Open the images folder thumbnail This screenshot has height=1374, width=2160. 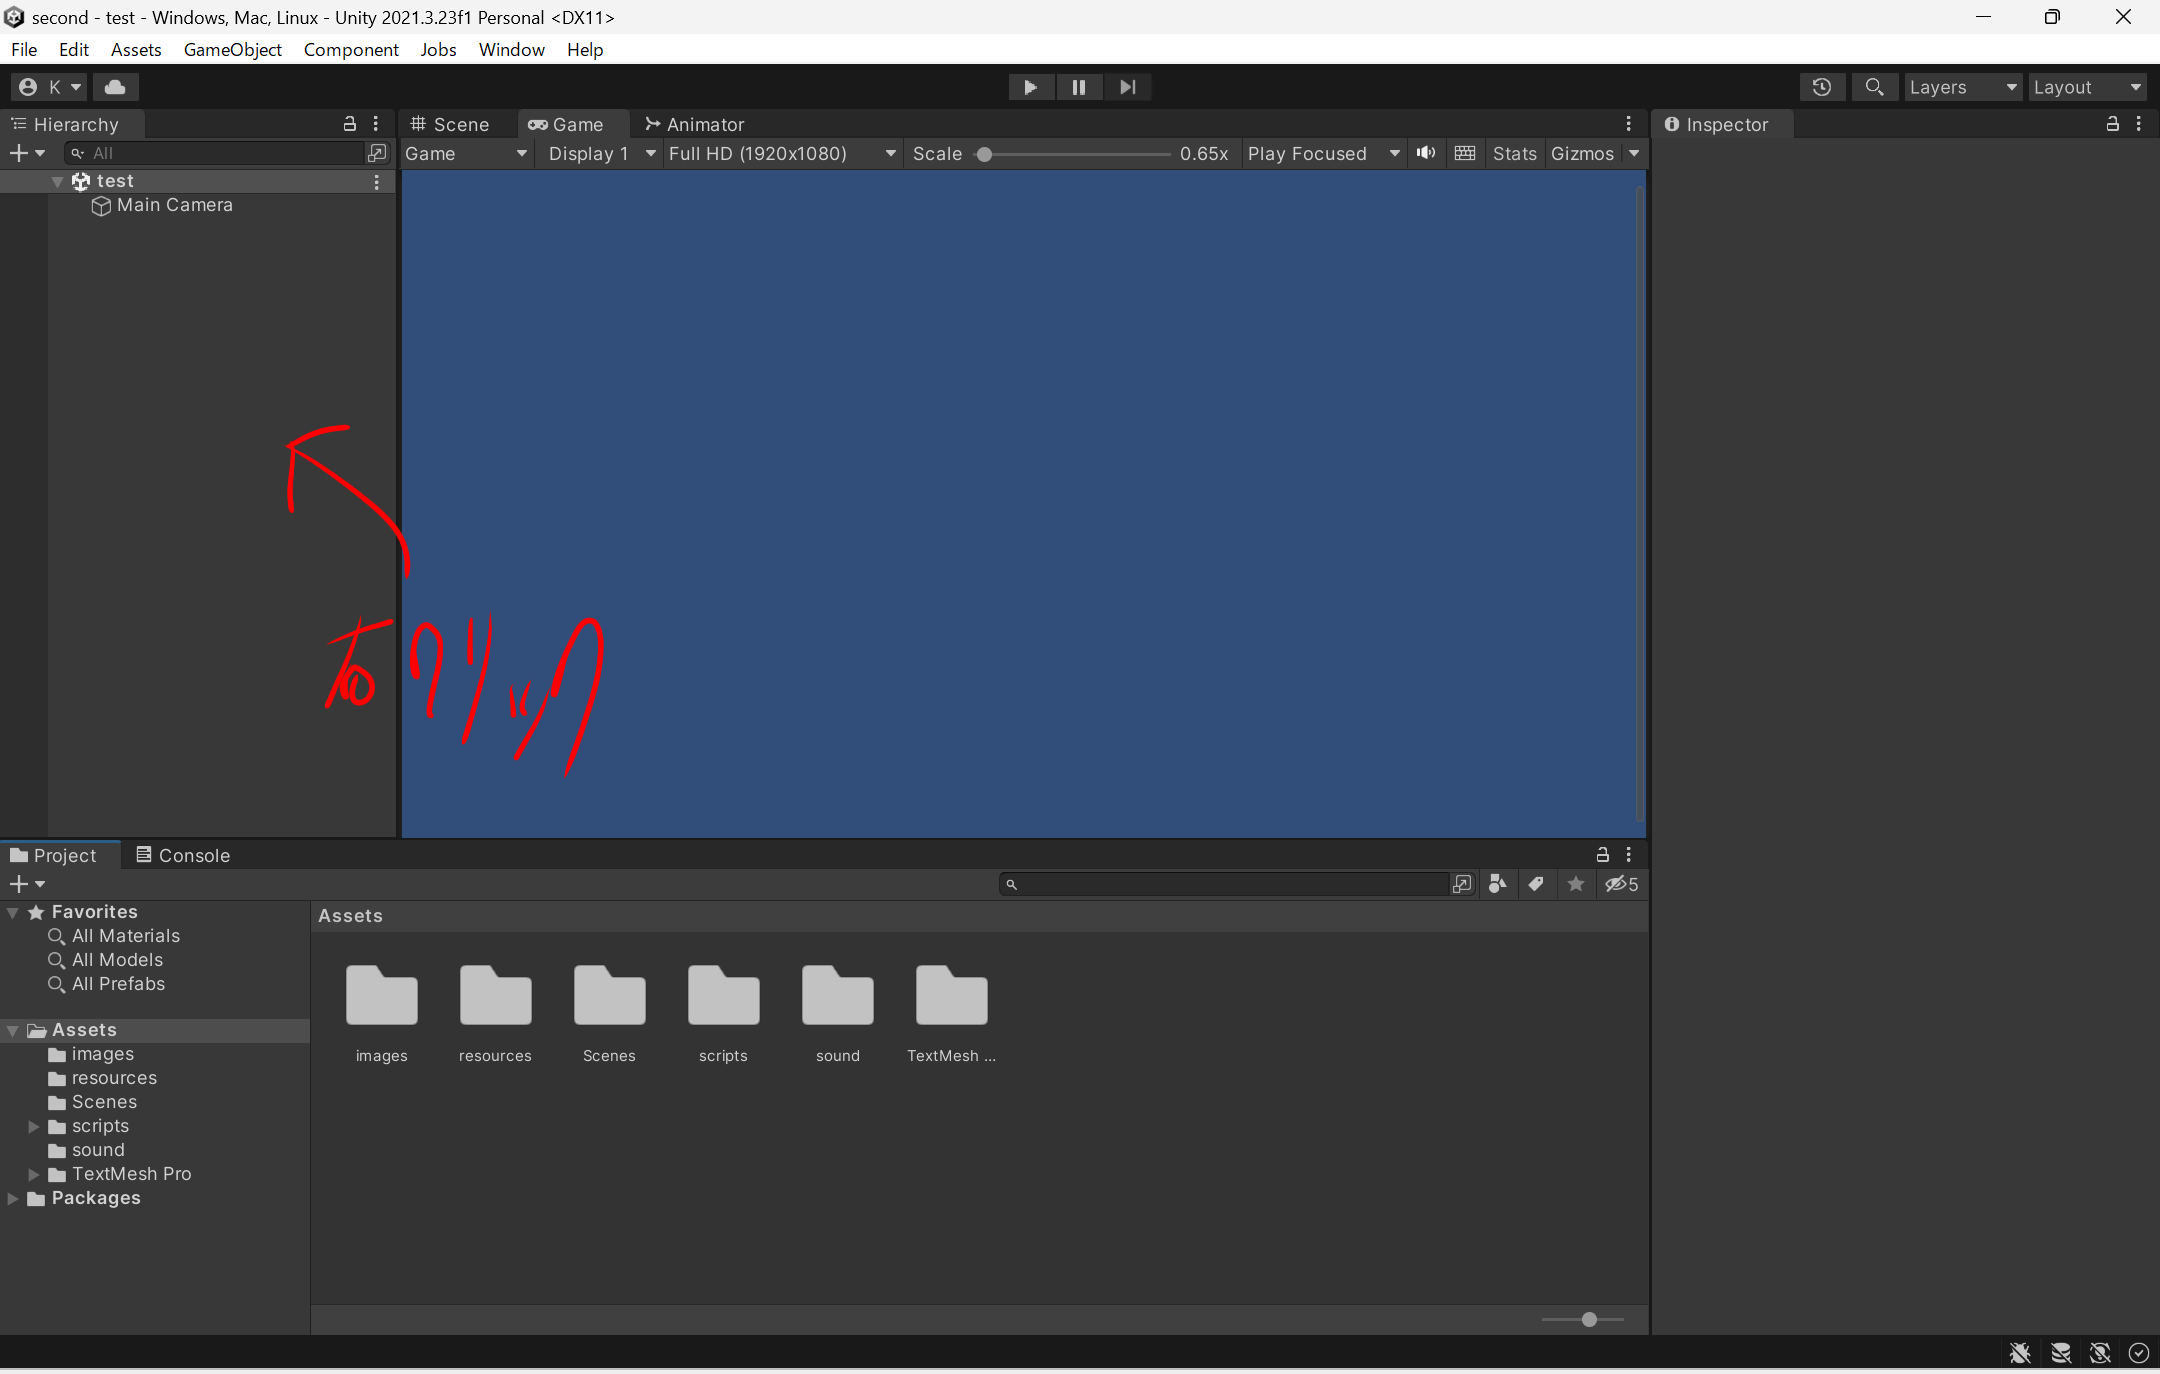click(x=381, y=996)
